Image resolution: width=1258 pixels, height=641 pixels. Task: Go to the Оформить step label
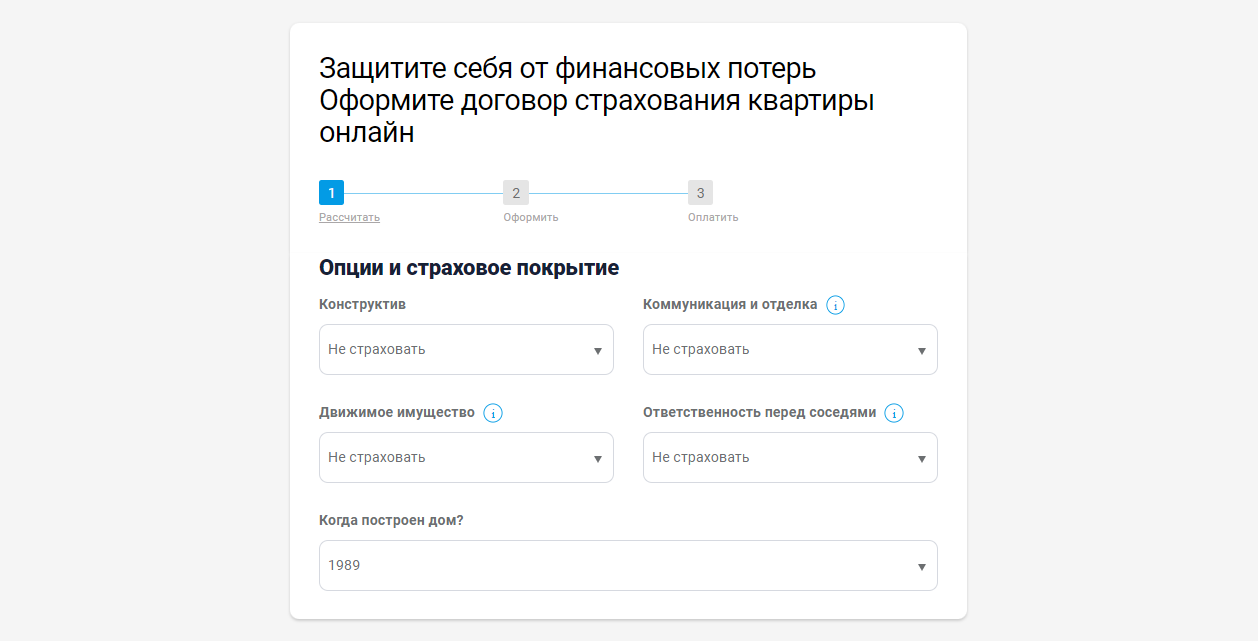pyautogui.click(x=531, y=217)
